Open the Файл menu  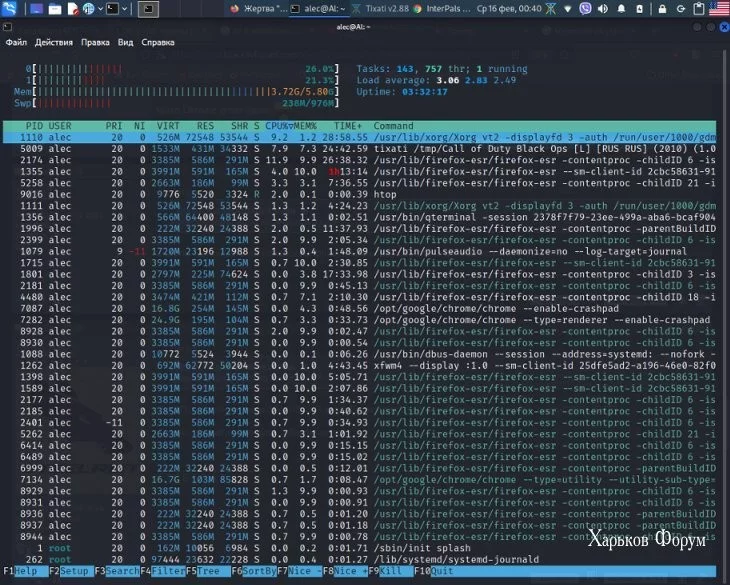pos(16,42)
